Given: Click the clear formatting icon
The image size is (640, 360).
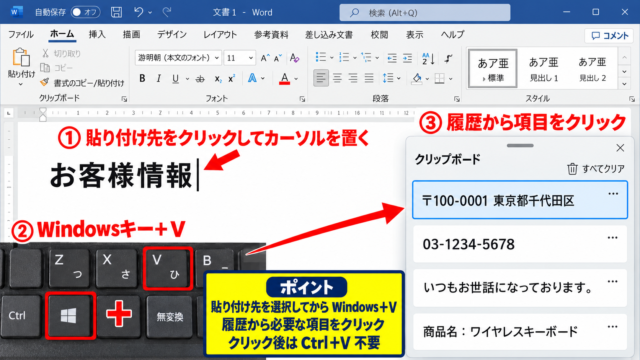Looking at the screenshot, I should click(x=294, y=58).
